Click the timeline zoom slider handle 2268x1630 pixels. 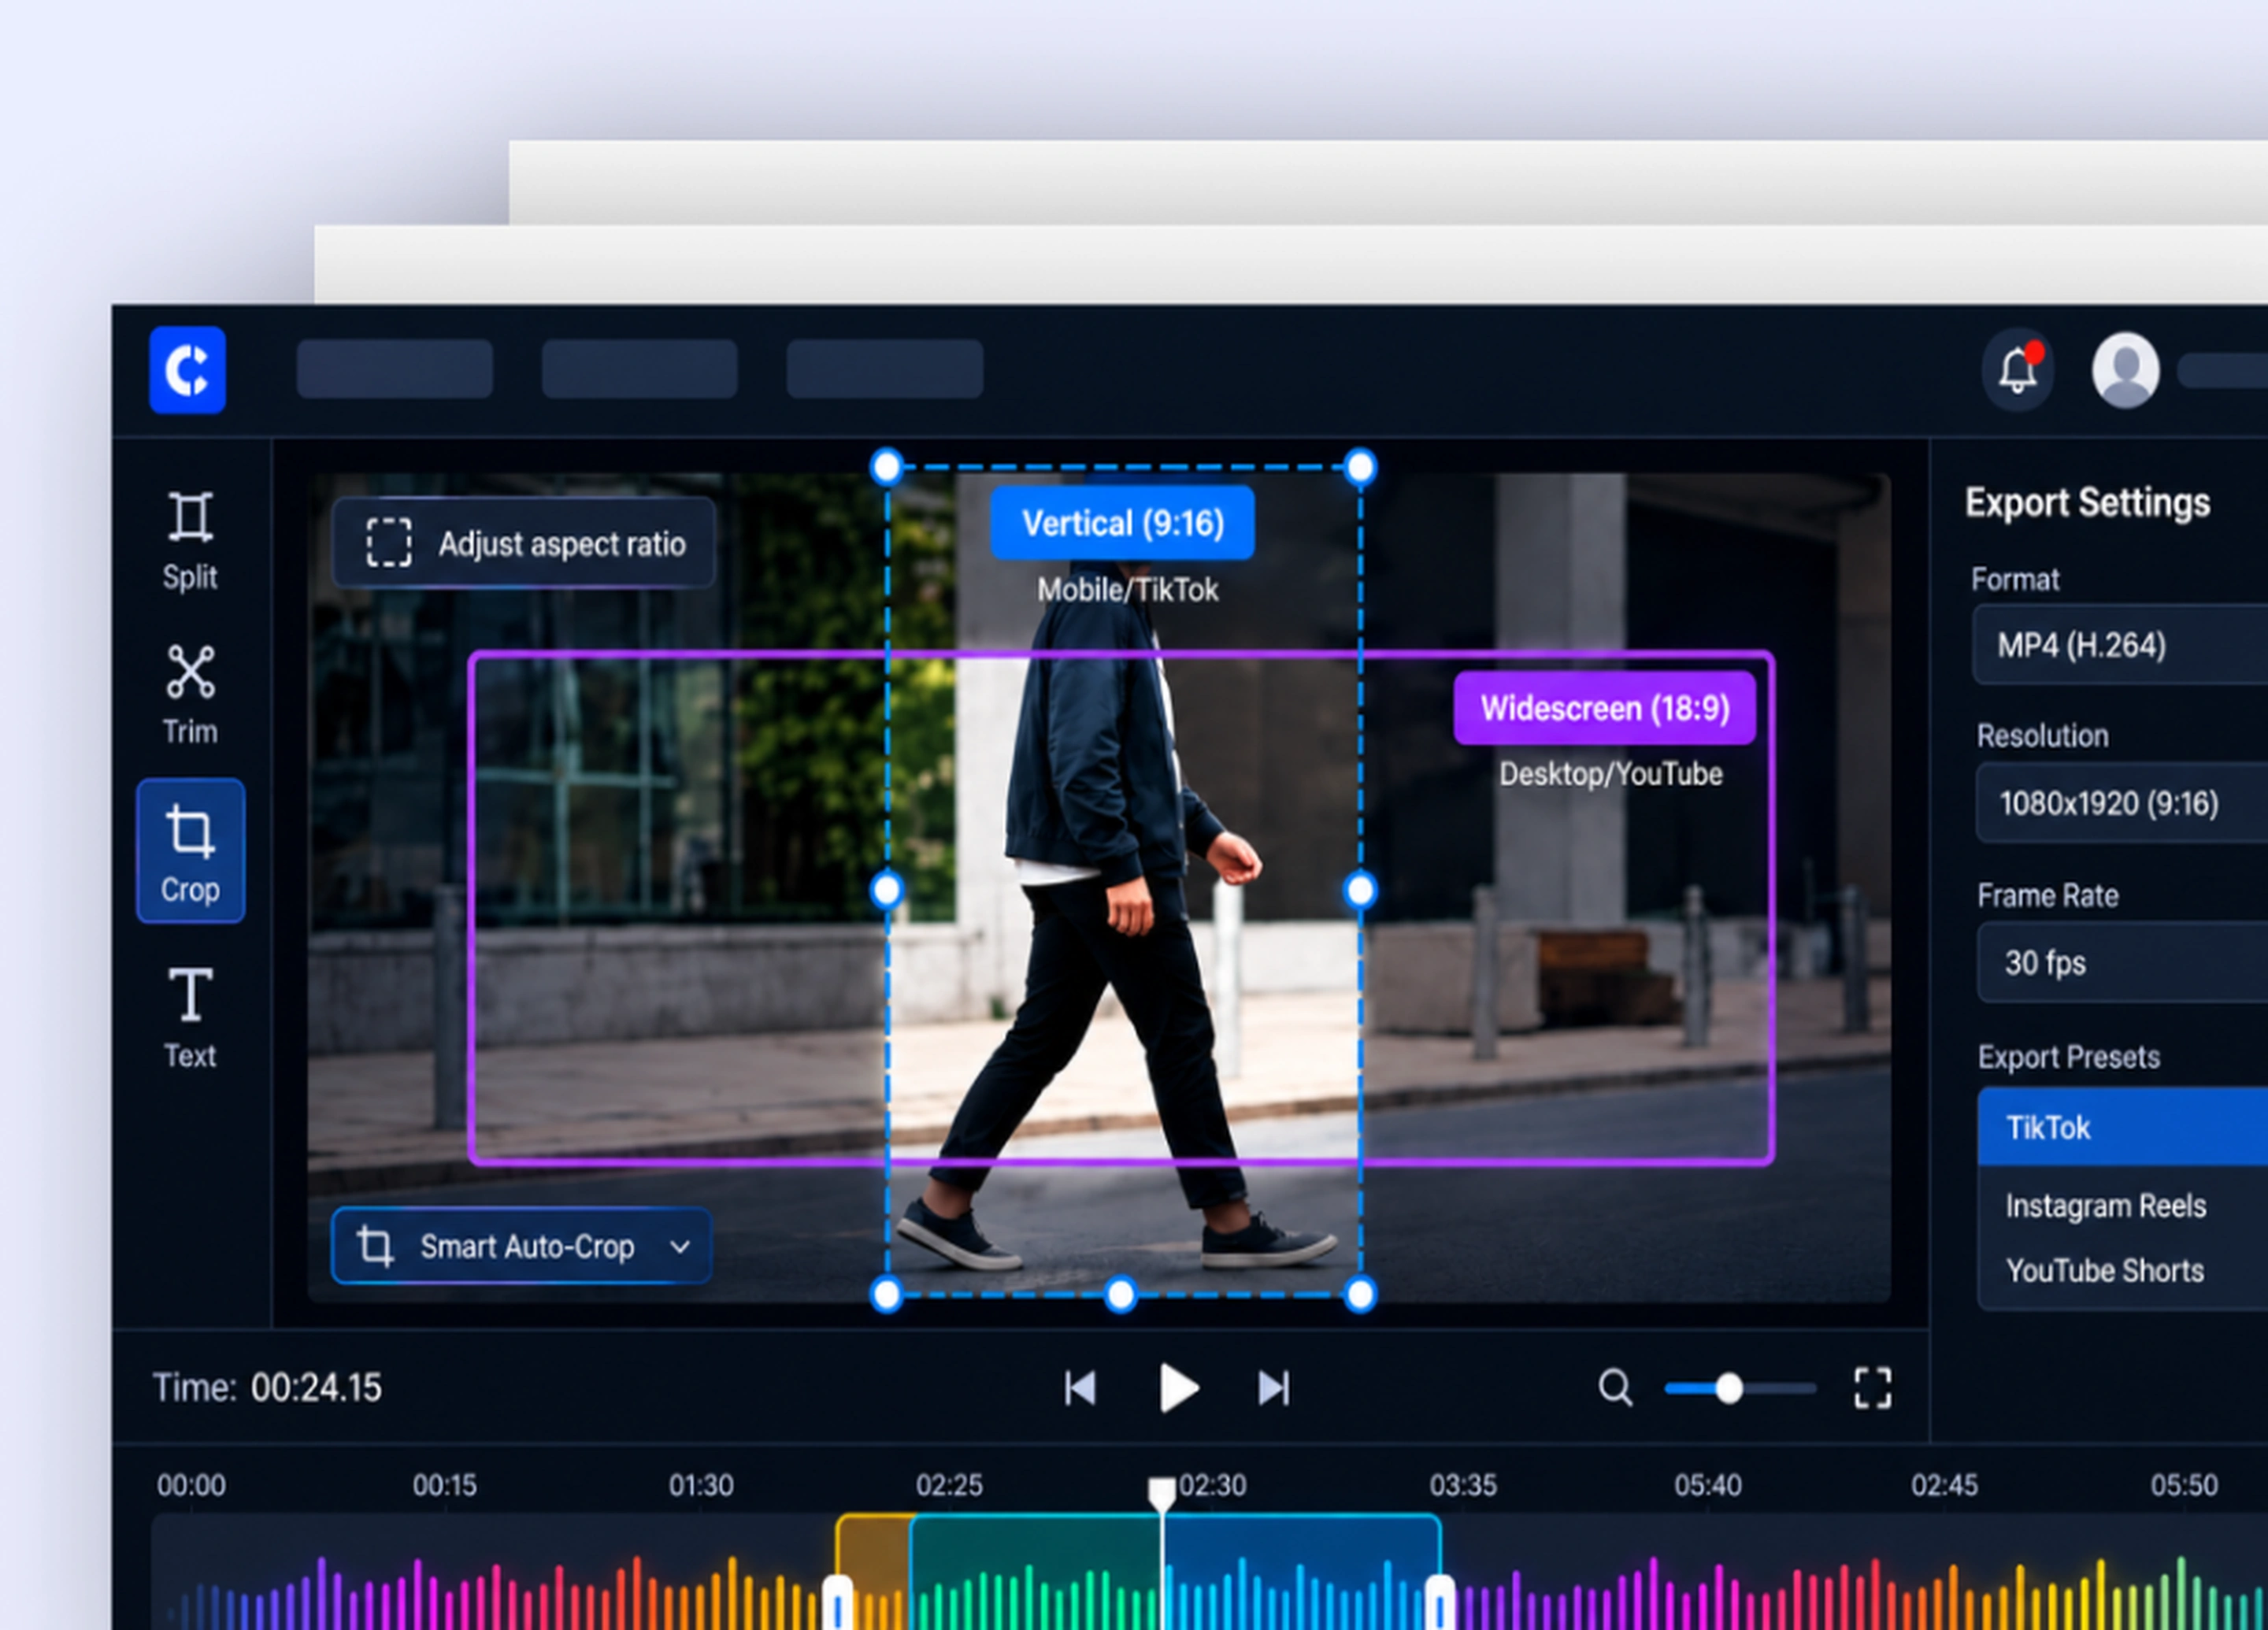(x=1729, y=1388)
